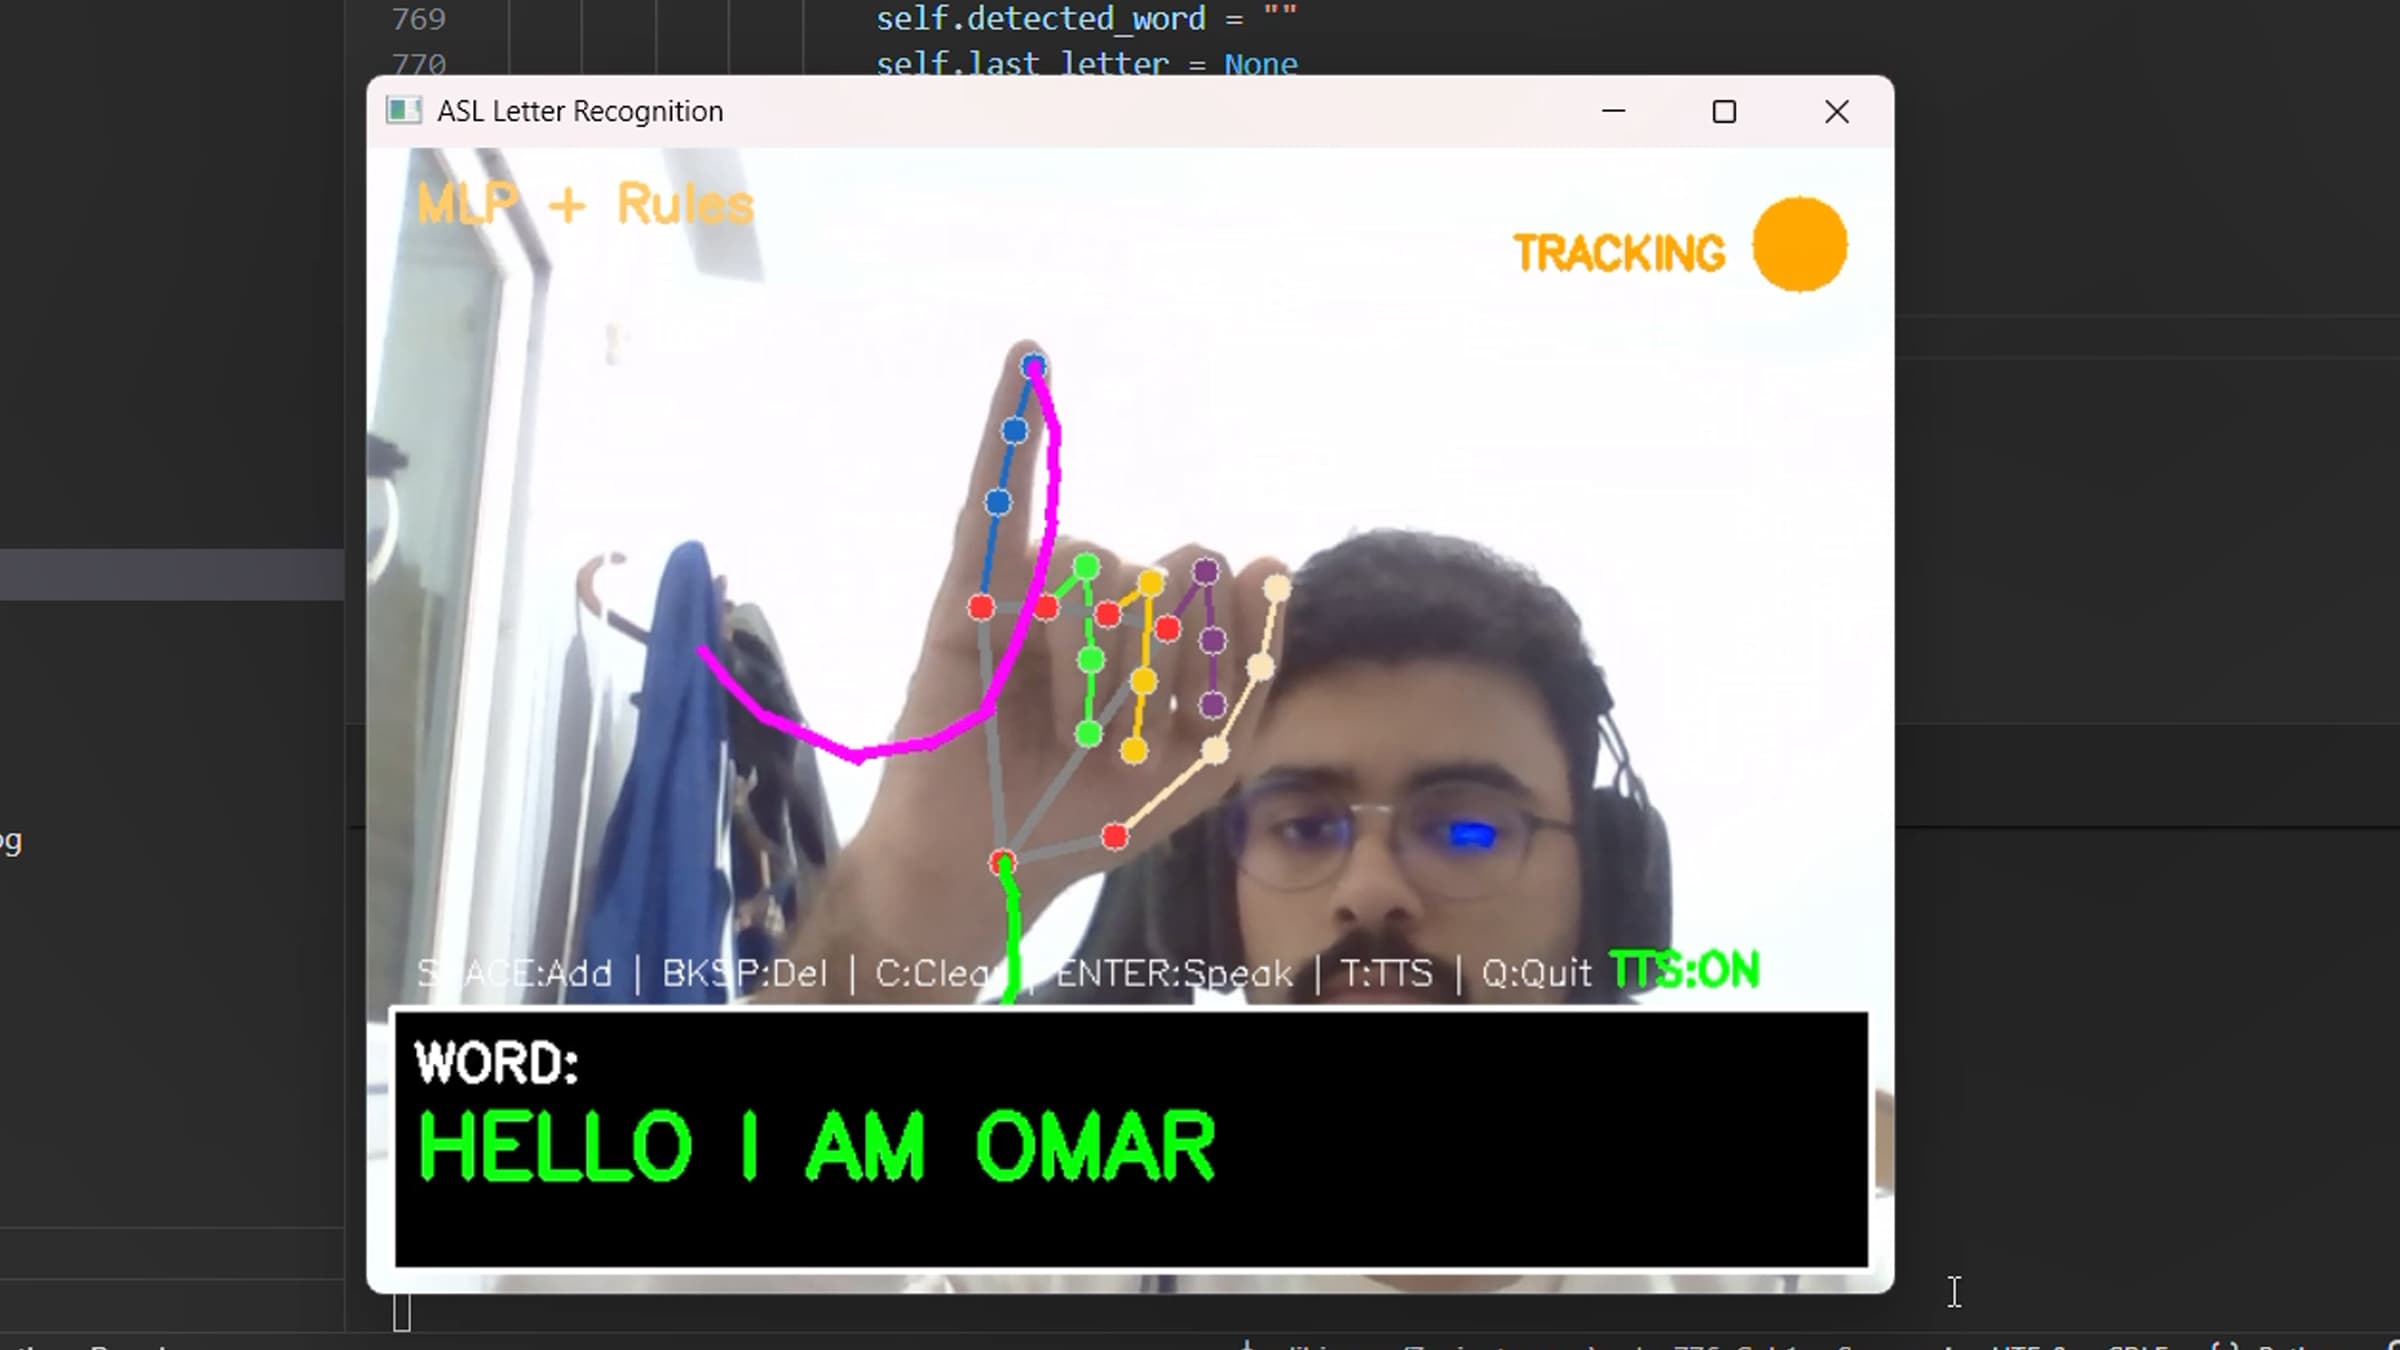Click the "BKSP:Del" shortcut hint

coord(745,973)
